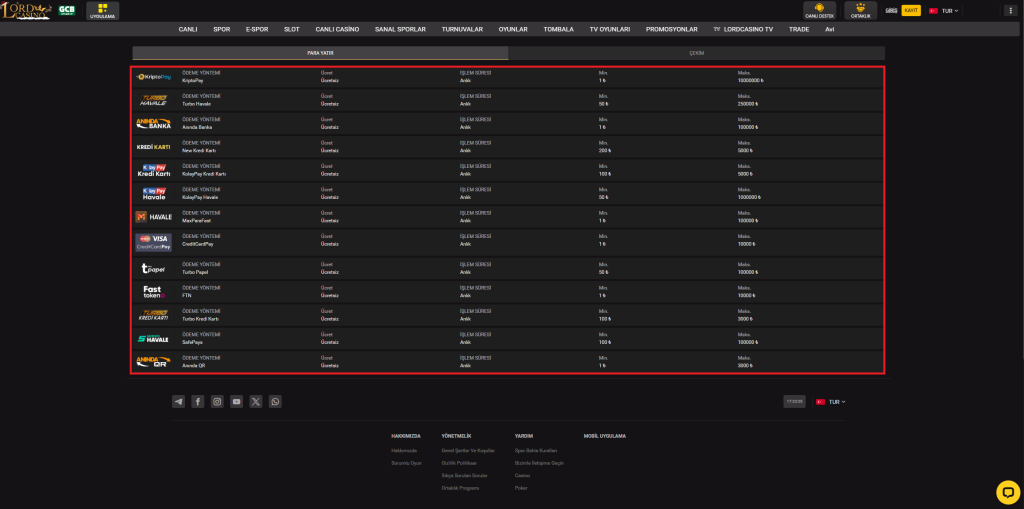Click the X (Twitter) icon

(256, 401)
